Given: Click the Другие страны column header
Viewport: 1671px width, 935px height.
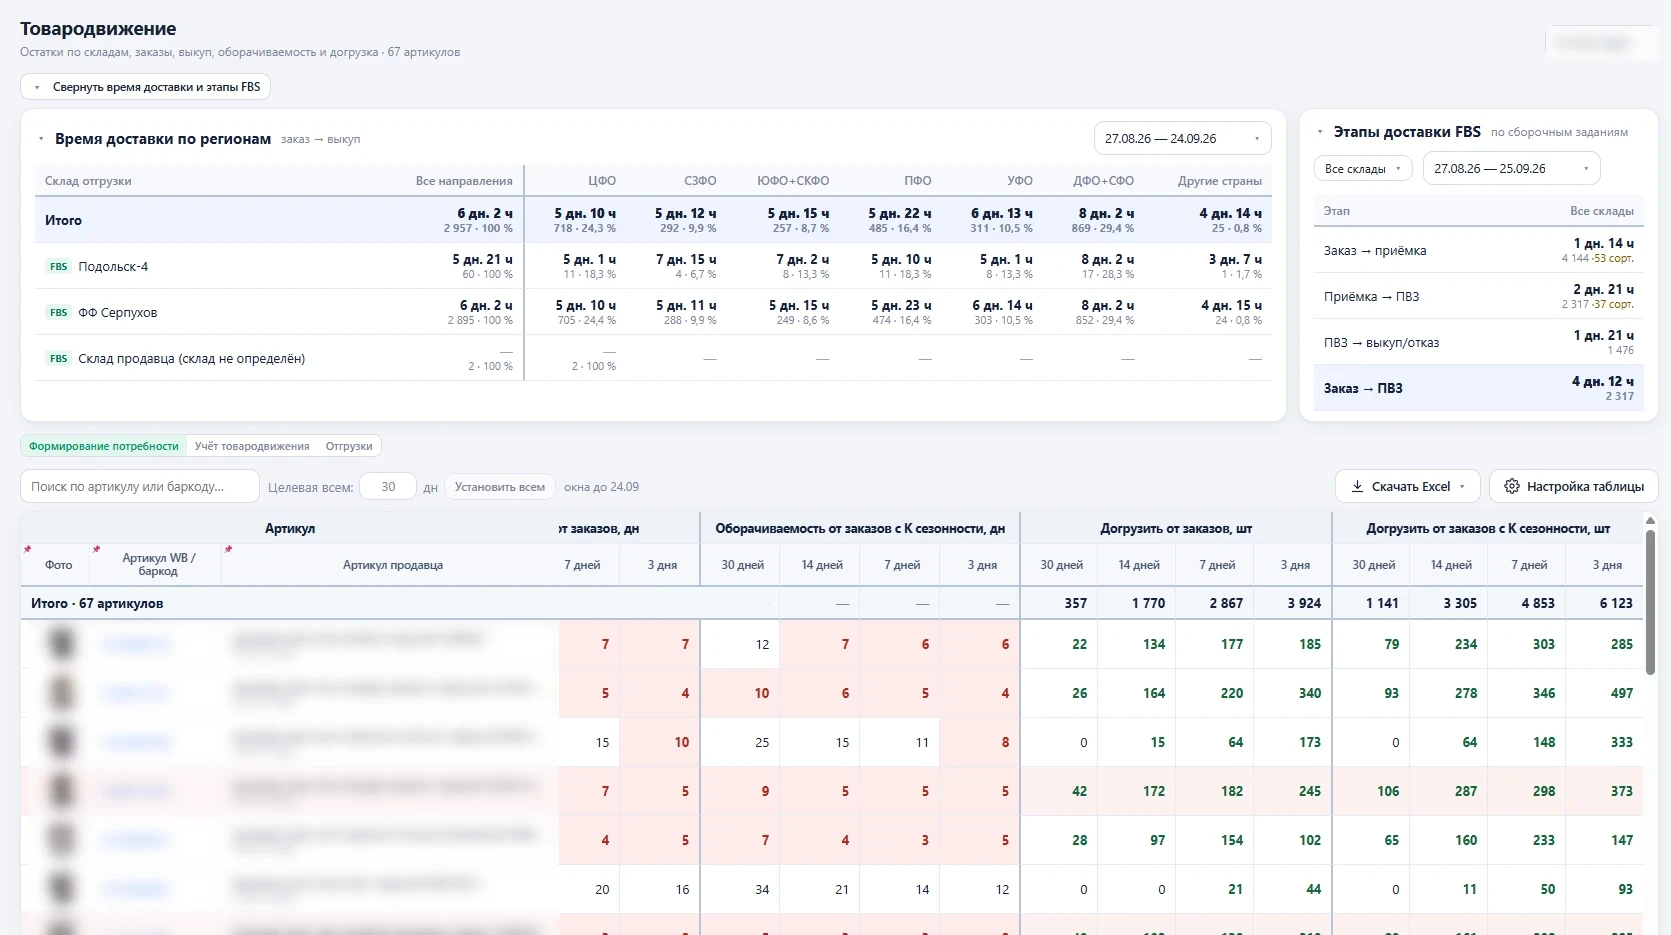Looking at the screenshot, I should 1219,181.
